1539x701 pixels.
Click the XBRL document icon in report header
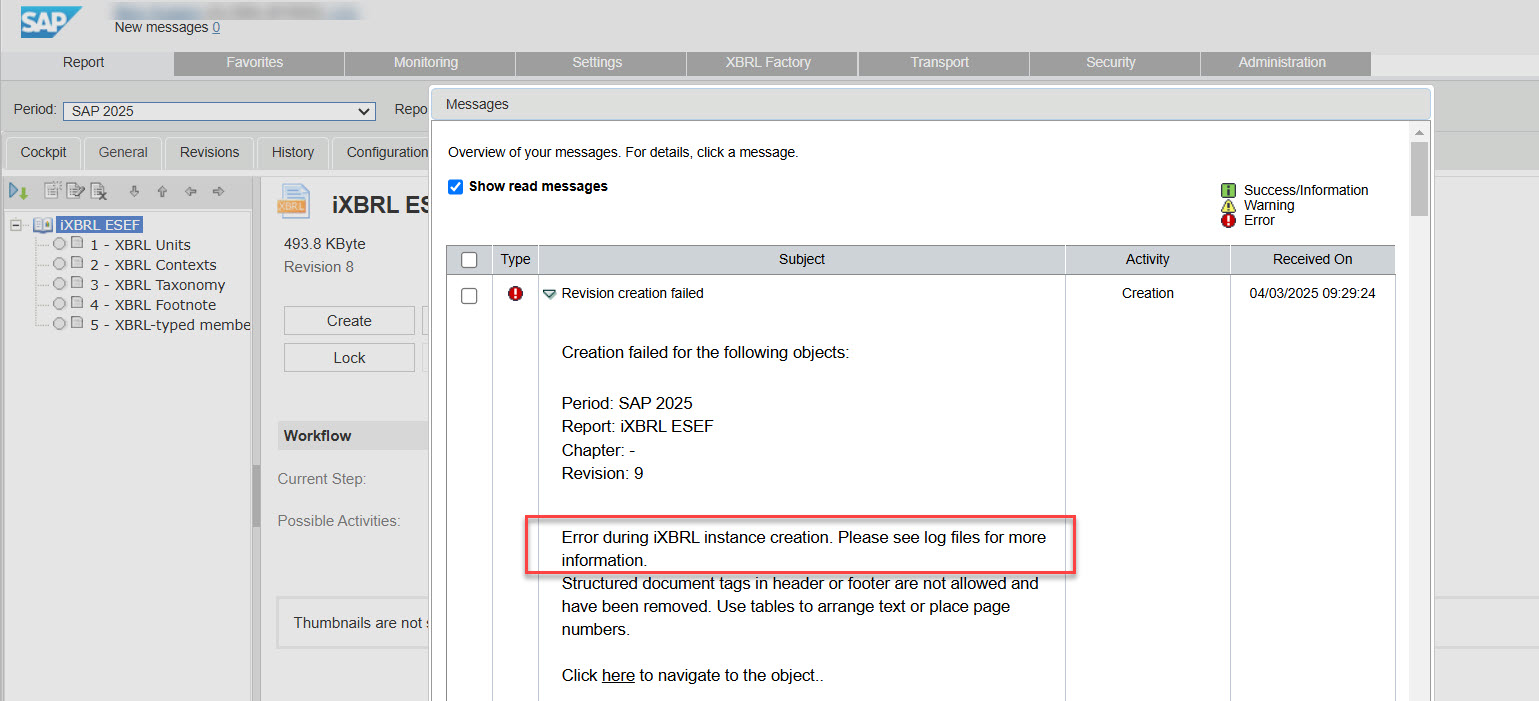[293, 200]
